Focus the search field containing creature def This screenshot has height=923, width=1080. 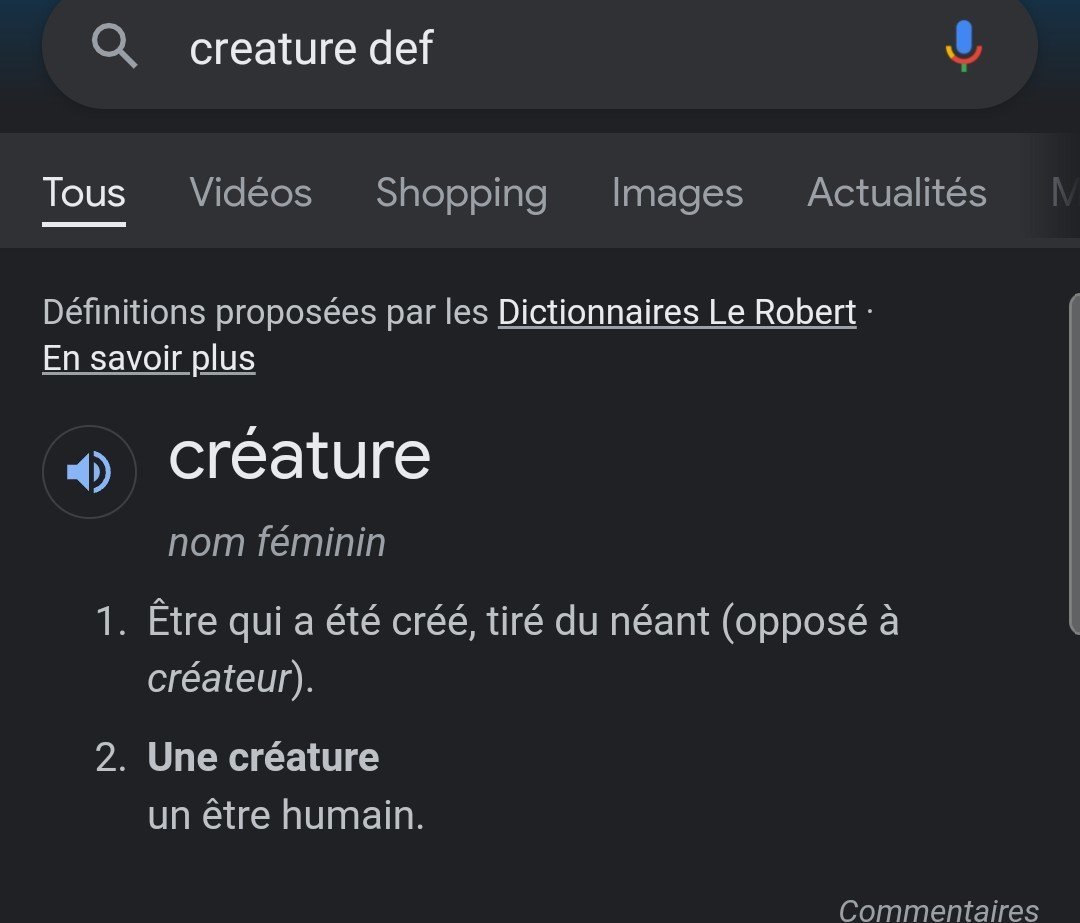pyautogui.click(x=540, y=48)
